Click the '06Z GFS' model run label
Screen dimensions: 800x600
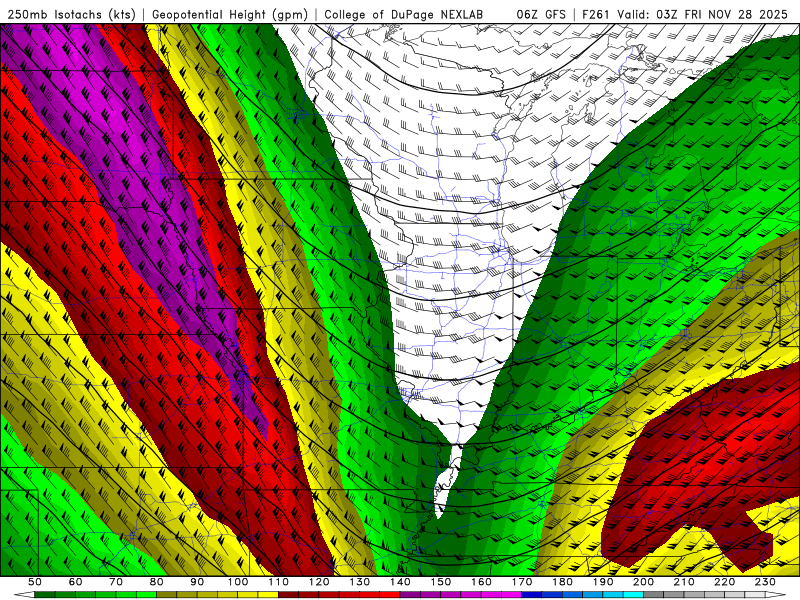[541, 14]
